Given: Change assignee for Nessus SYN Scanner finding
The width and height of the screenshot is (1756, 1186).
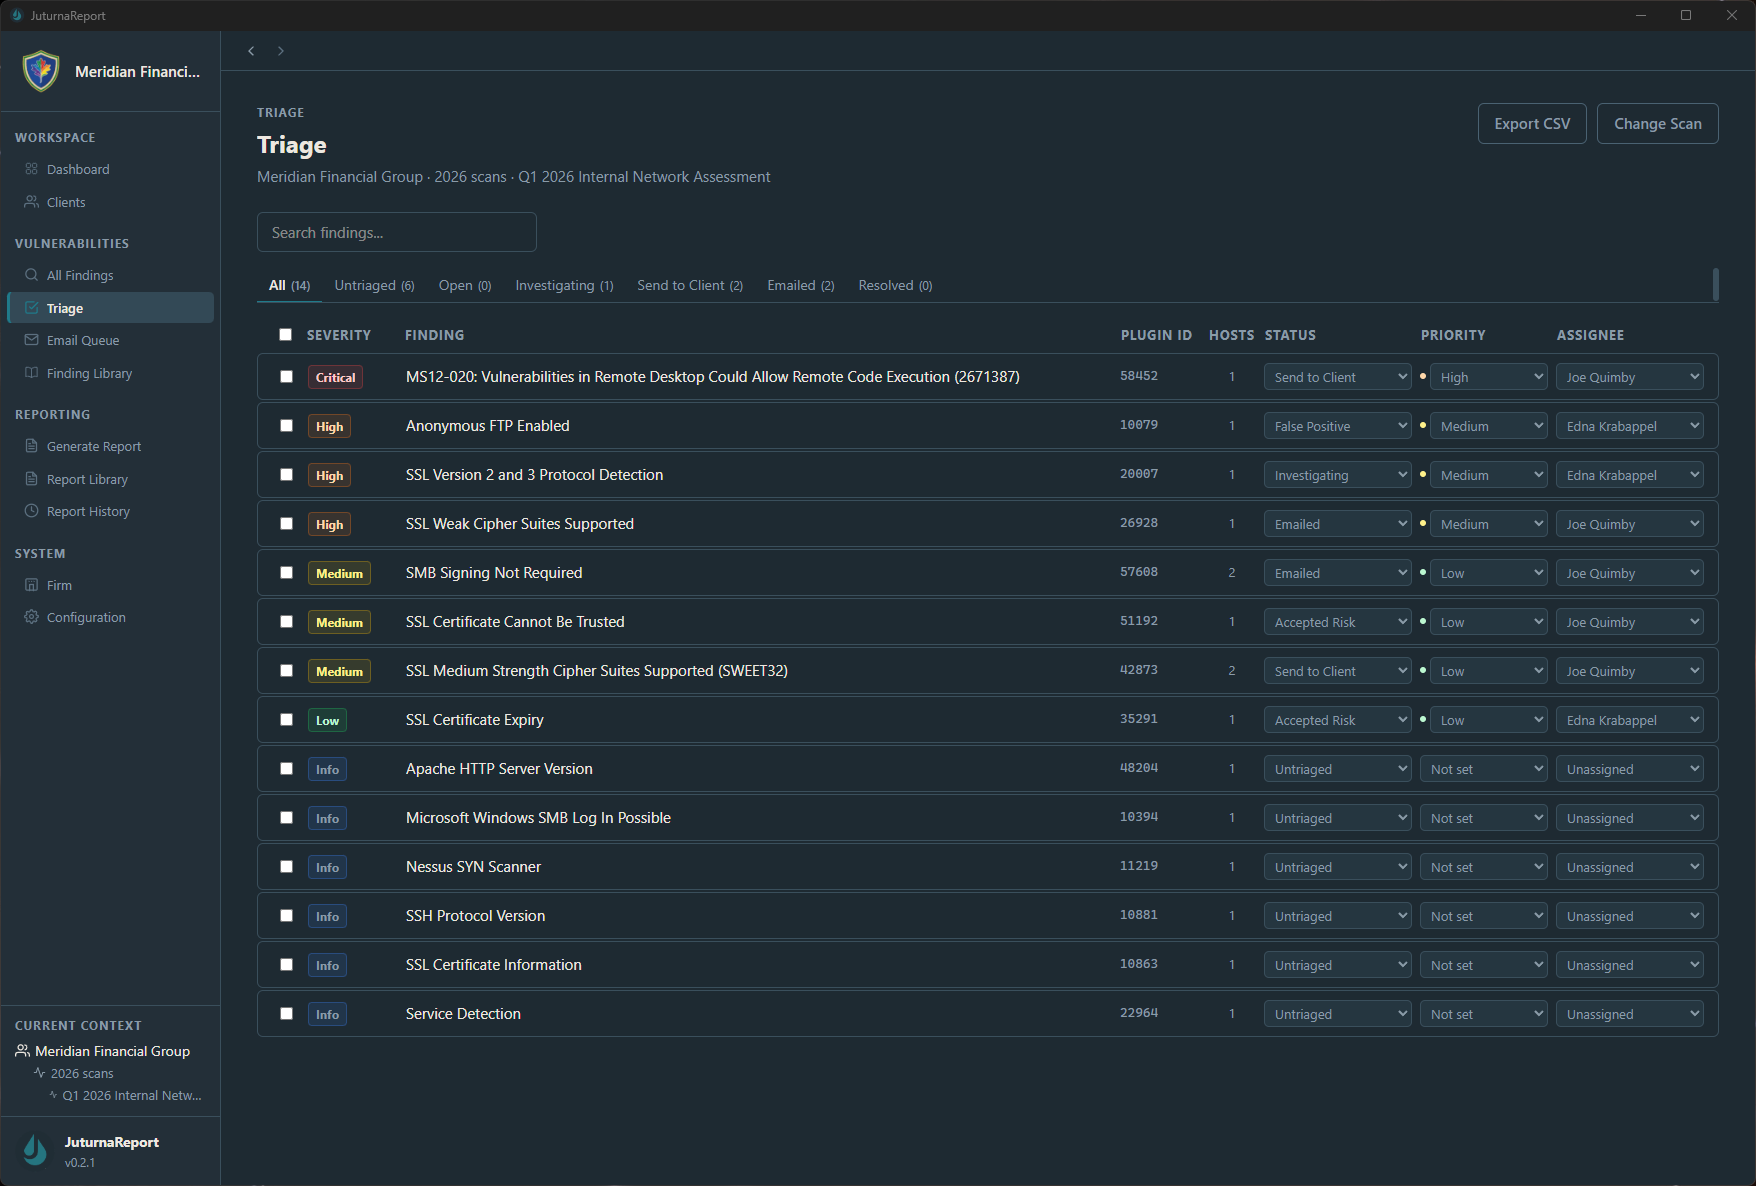Looking at the screenshot, I should click(1629, 866).
